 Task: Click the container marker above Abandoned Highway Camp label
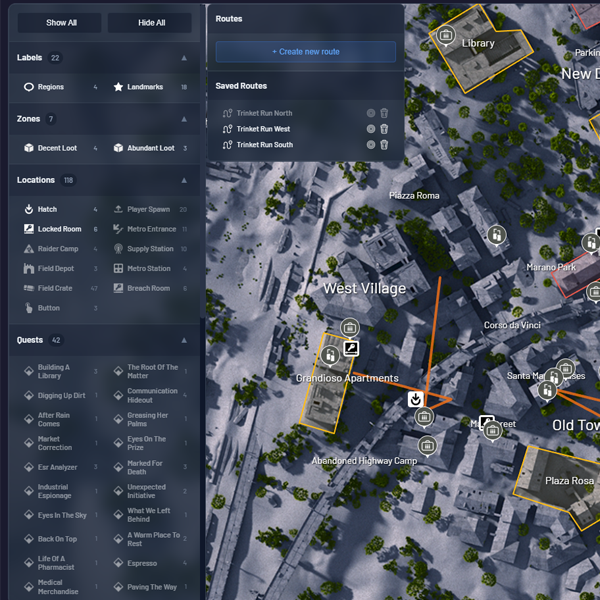tap(427, 446)
